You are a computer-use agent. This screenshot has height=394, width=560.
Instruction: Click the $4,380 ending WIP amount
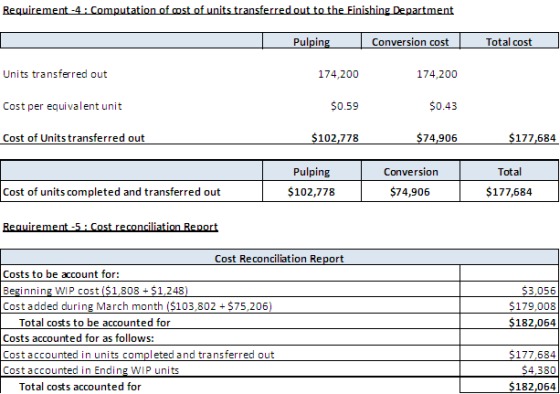[x=539, y=370]
